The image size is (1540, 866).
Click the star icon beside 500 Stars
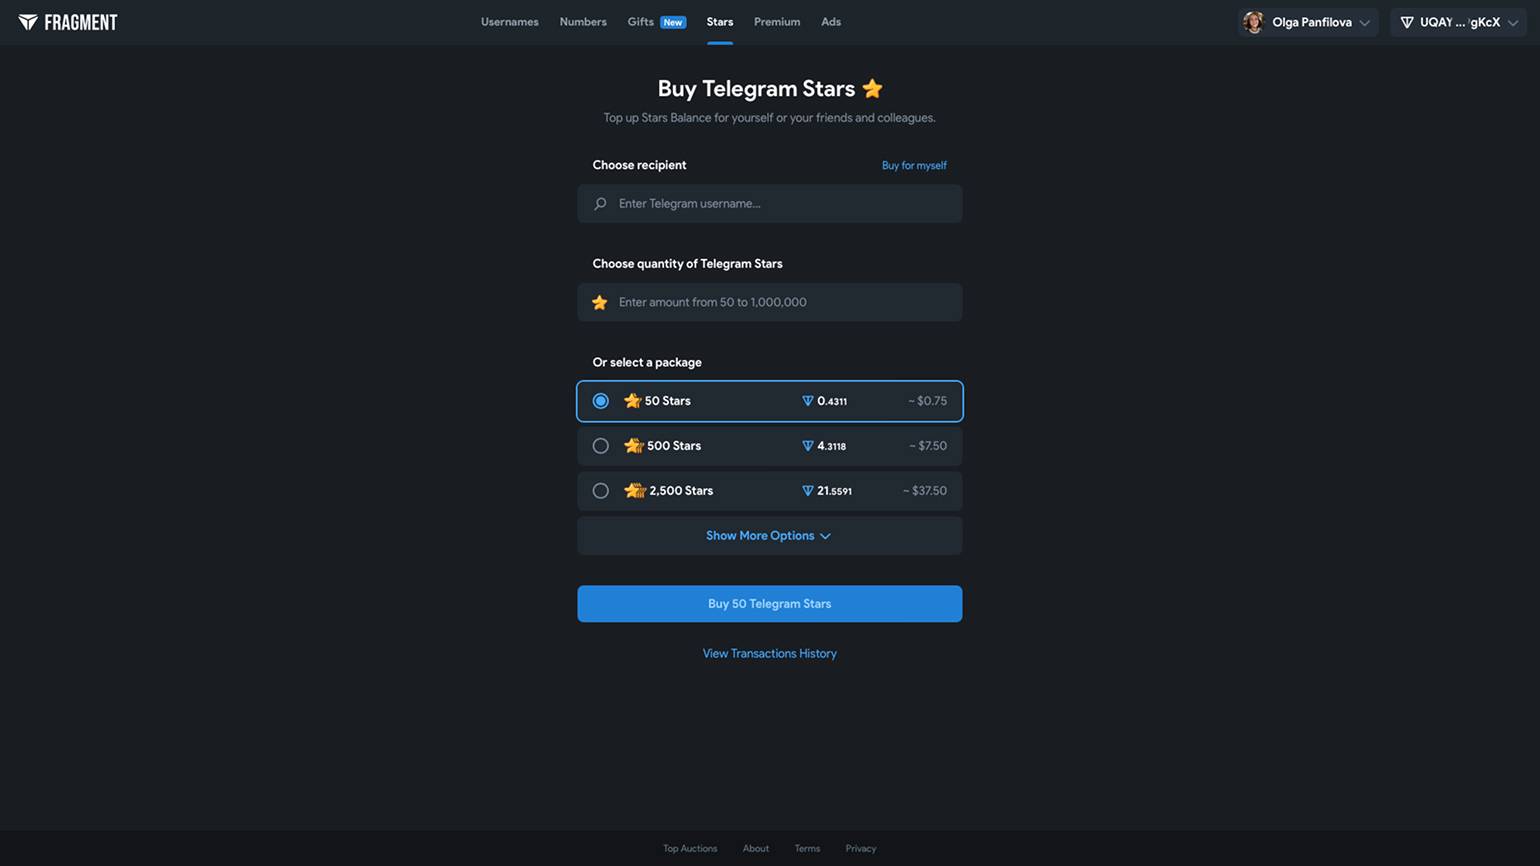point(633,446)
